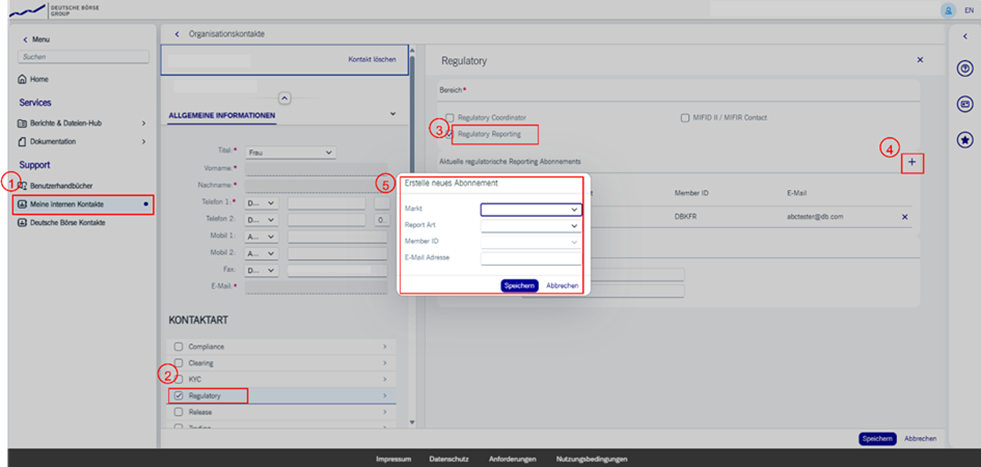Image resolution: width=981 pixels, height=467 pixels.
Task: Open the Markt dropdown in subscription dialog
Action: point(530,210)
